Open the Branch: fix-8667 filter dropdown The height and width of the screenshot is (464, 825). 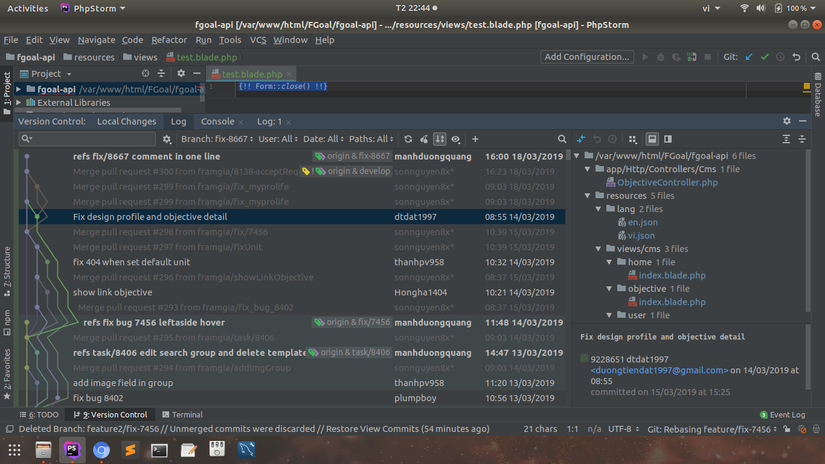coord(217,139)
